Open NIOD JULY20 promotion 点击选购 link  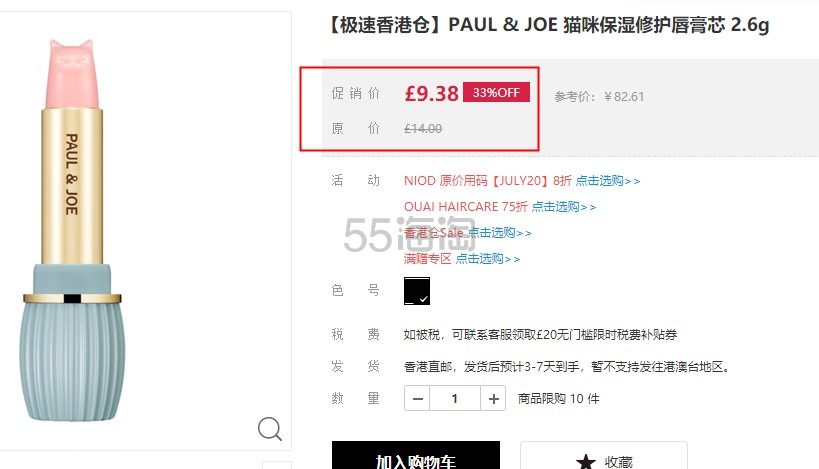pyautogui.click(x=608, y=181)
